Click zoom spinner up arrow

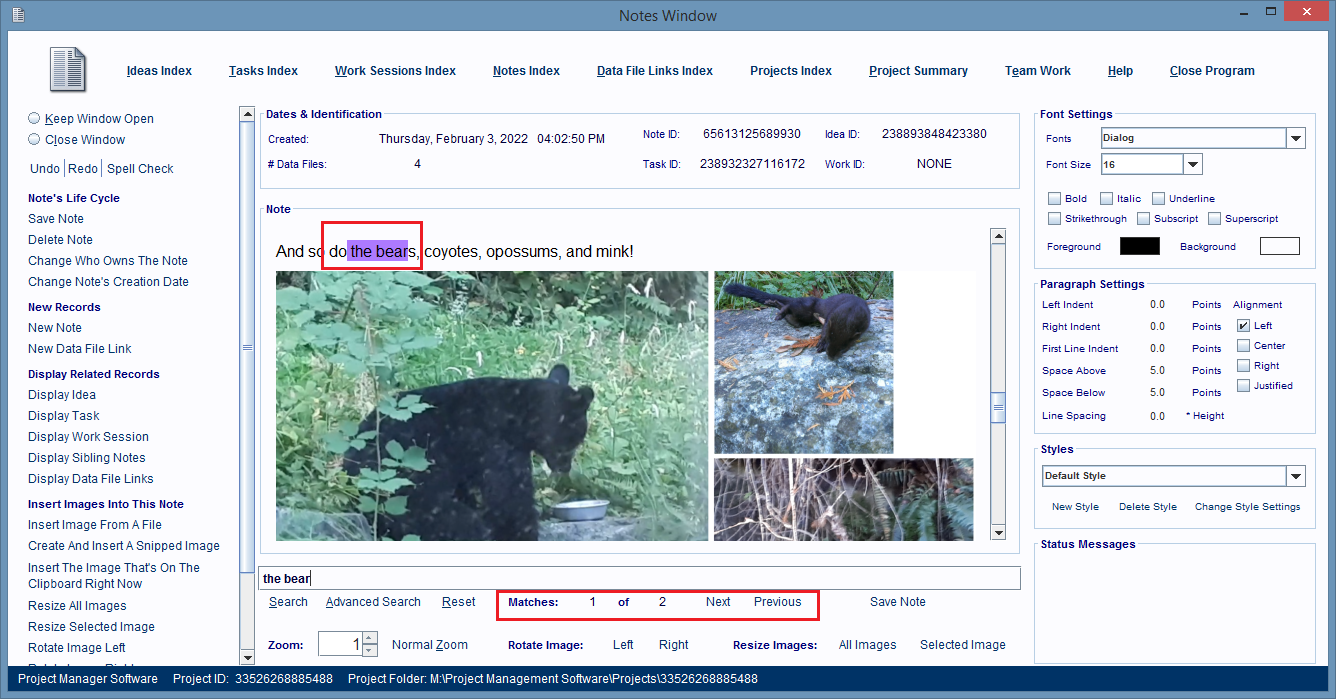coord(370,638)
